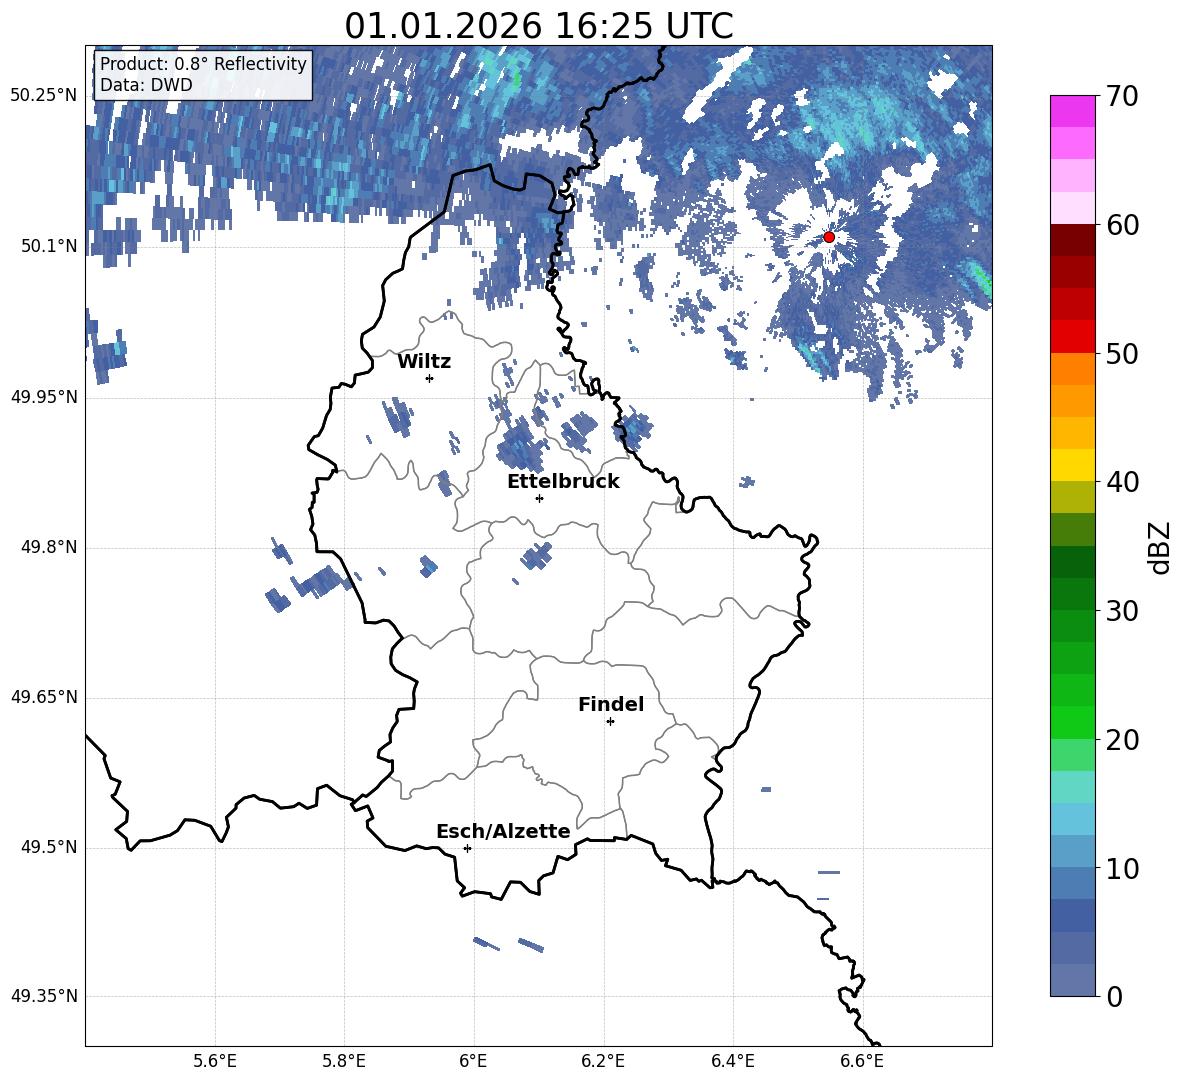Screen dimensions: 1184x1081
Task: Click the 49.95°N latitude label
Action: 44,397
